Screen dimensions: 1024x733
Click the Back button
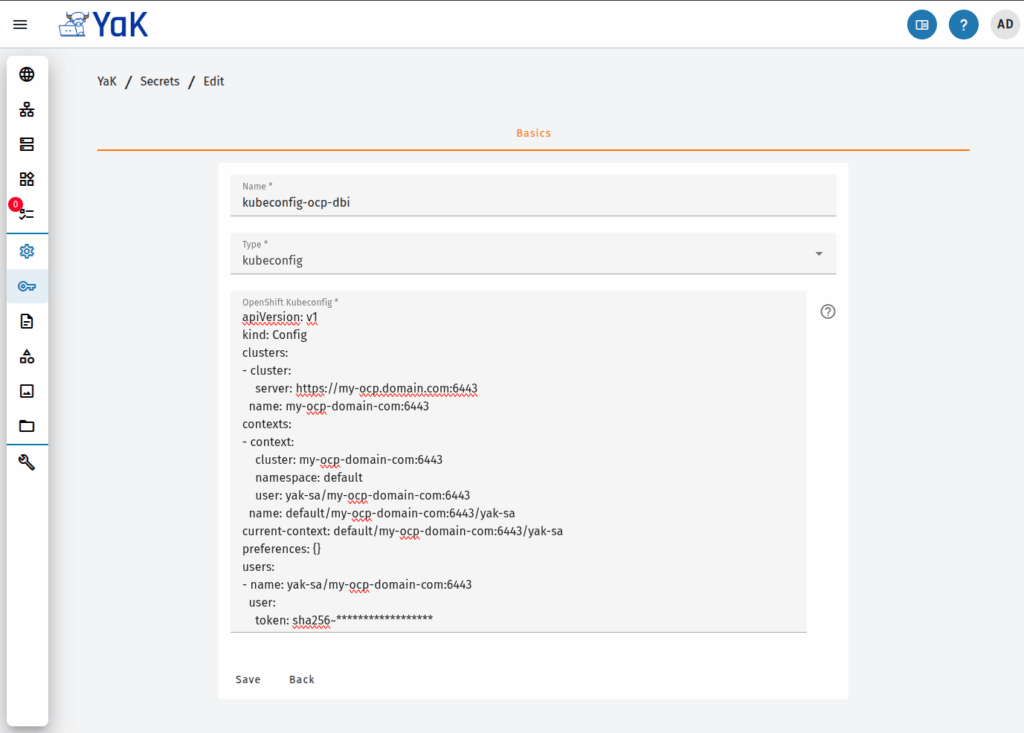[x=302, y=679]
